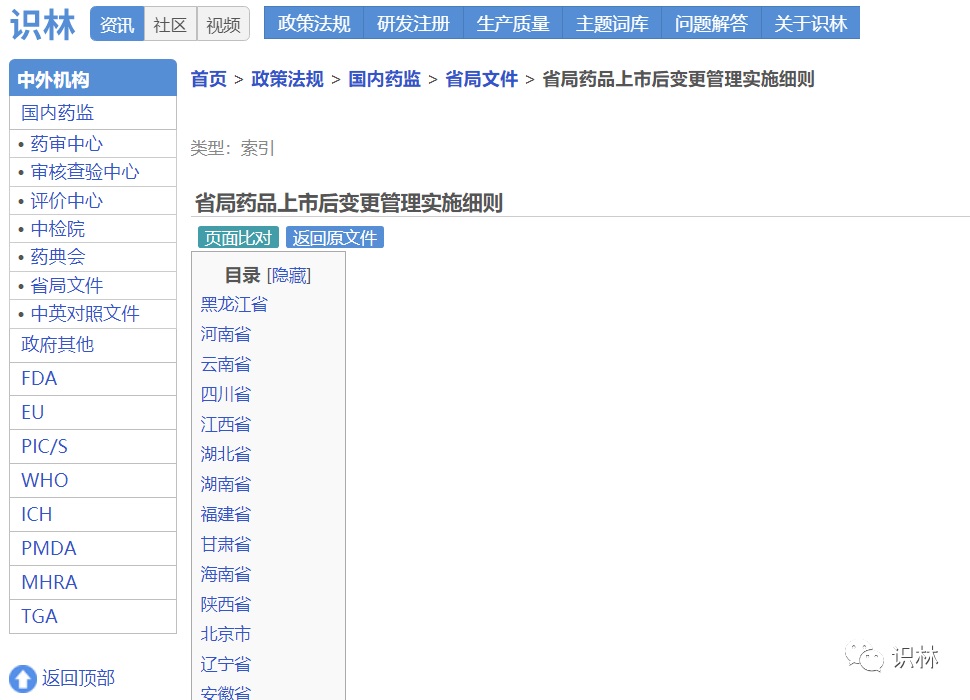970x700 pixels.
Task: Click the 中外机构 sidebar header
Action: click(x=93, y=78)
